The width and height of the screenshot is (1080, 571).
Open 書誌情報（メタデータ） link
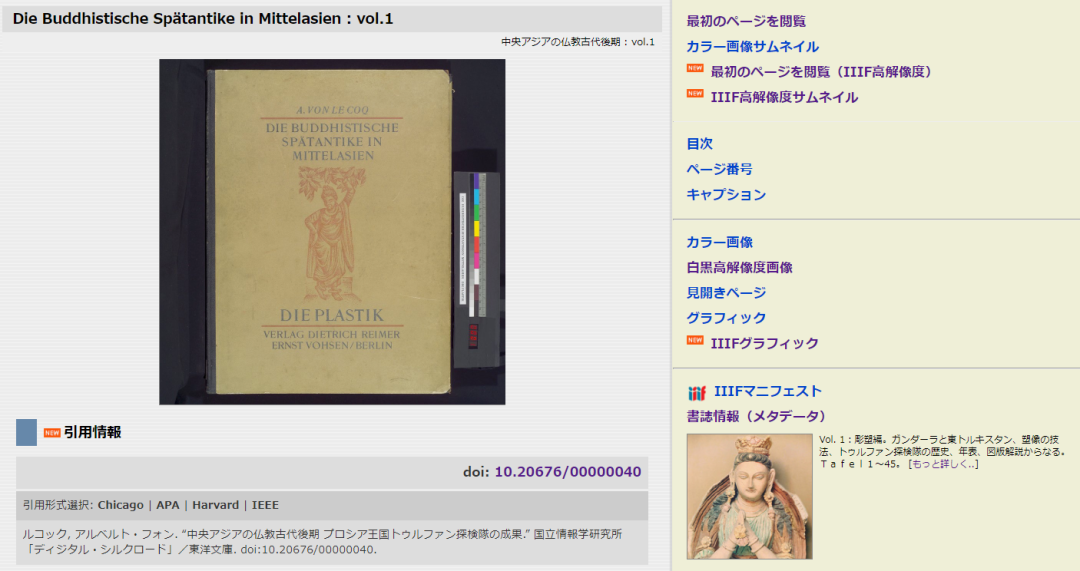(x=756, y=417)
